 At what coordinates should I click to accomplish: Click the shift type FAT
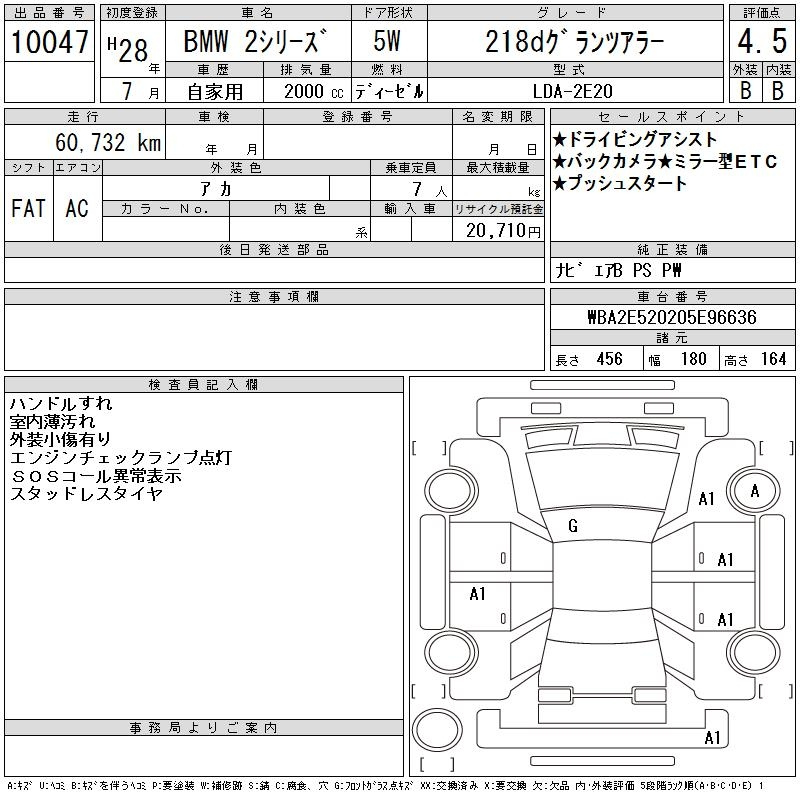[28, 208]
